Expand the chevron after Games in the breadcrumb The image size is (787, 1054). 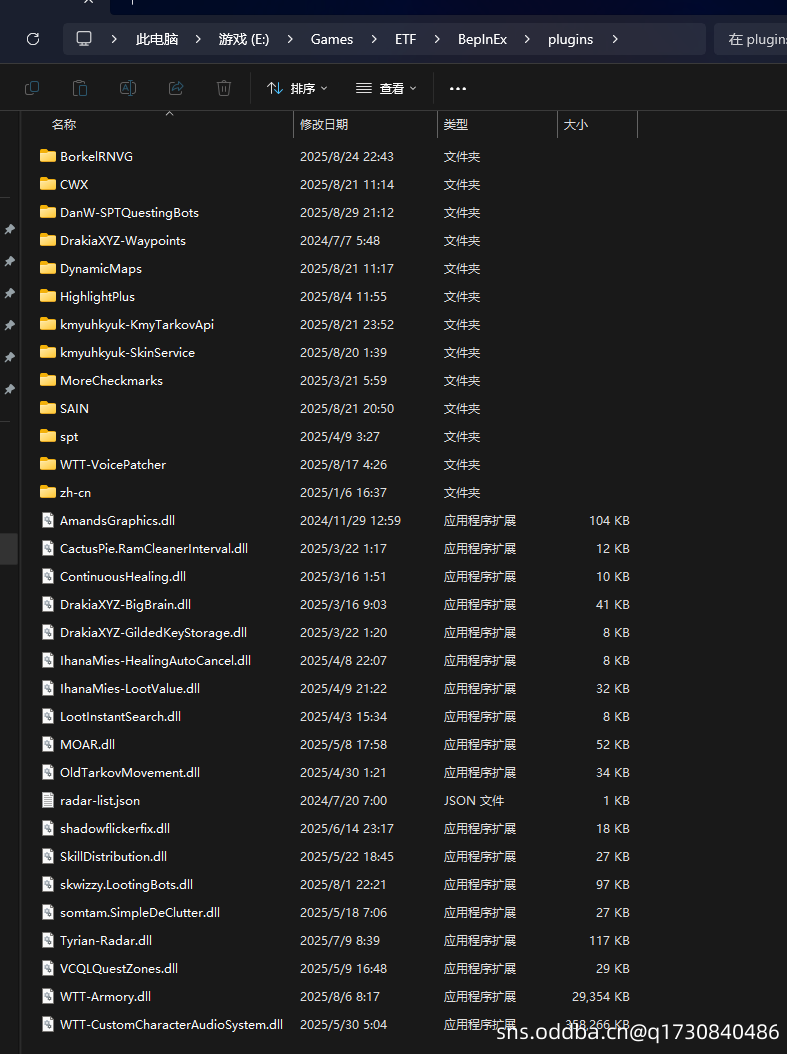(x=374, y=39)
